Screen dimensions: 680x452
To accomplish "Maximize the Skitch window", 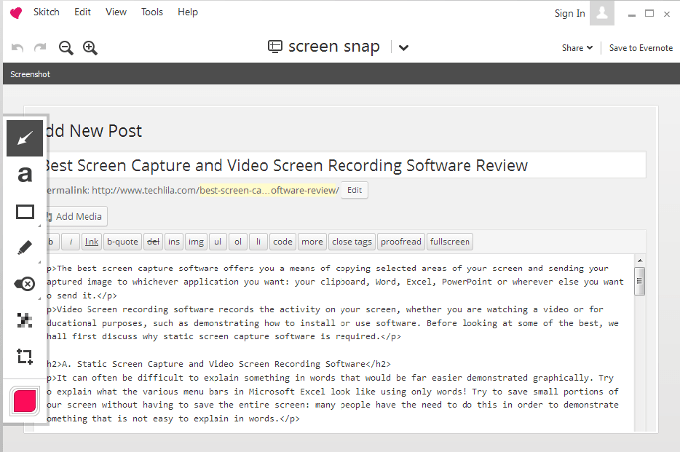I will [x=649, y=13].
